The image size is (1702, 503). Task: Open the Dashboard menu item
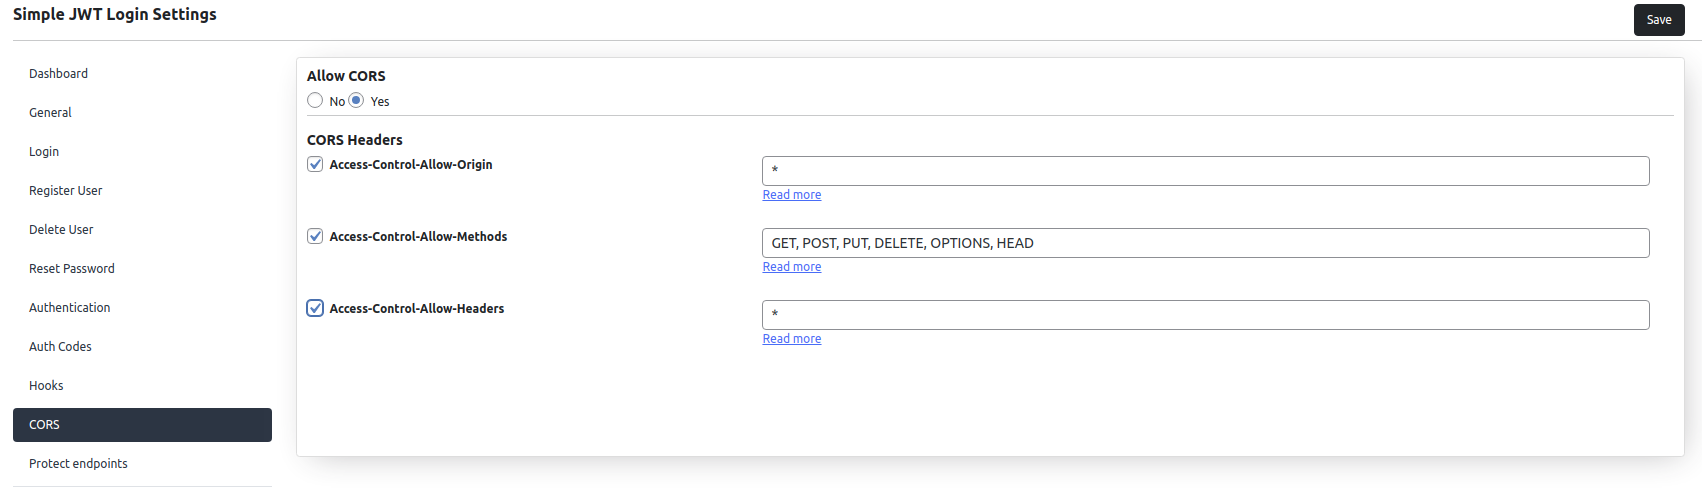58,74
